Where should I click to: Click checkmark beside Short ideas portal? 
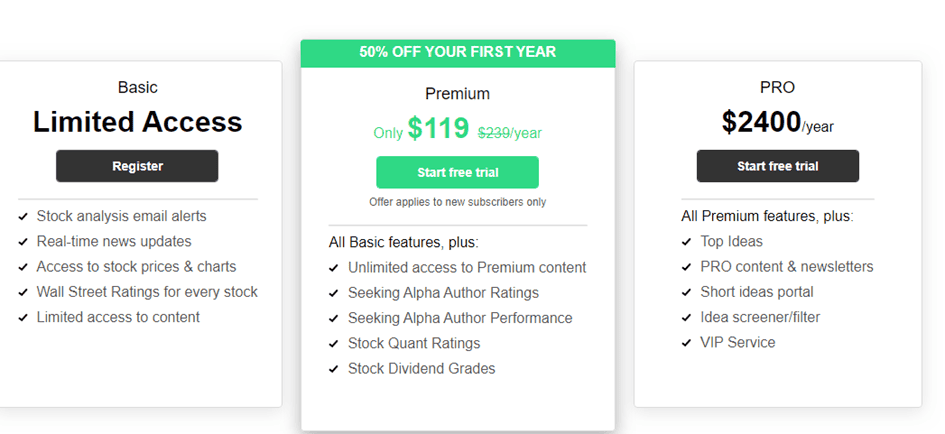pyautogui.click(x=687, y=293)
